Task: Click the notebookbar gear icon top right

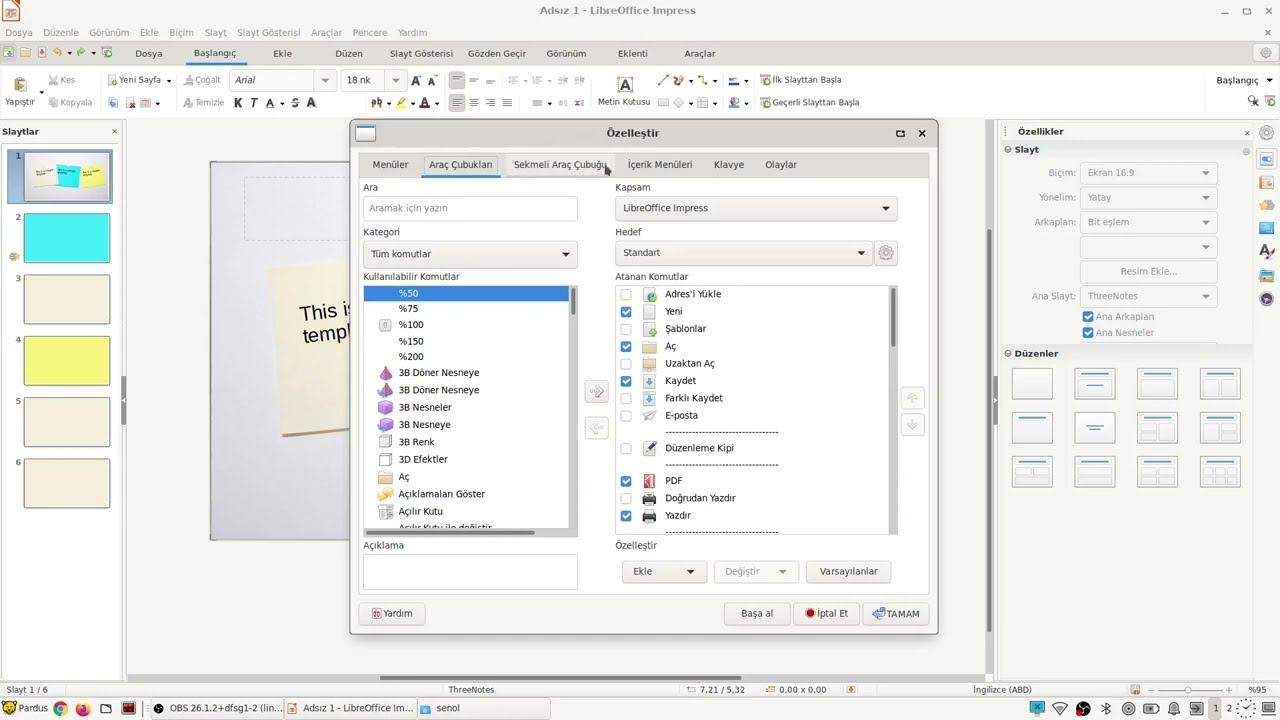Action: tap(1265, 53)
